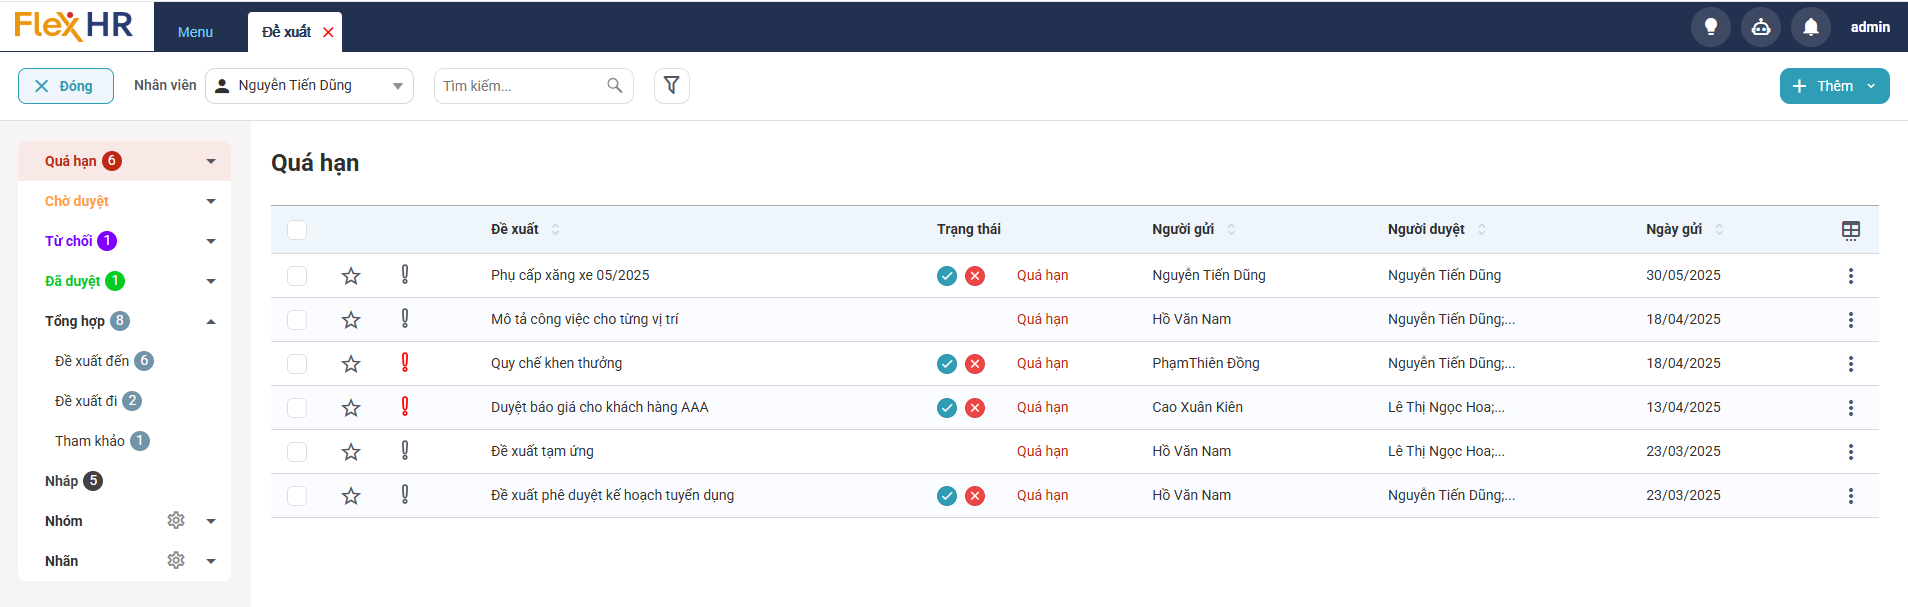Open settings gear for Nhãn
This screenshot has width=1908, height=607.
point(176,560)
